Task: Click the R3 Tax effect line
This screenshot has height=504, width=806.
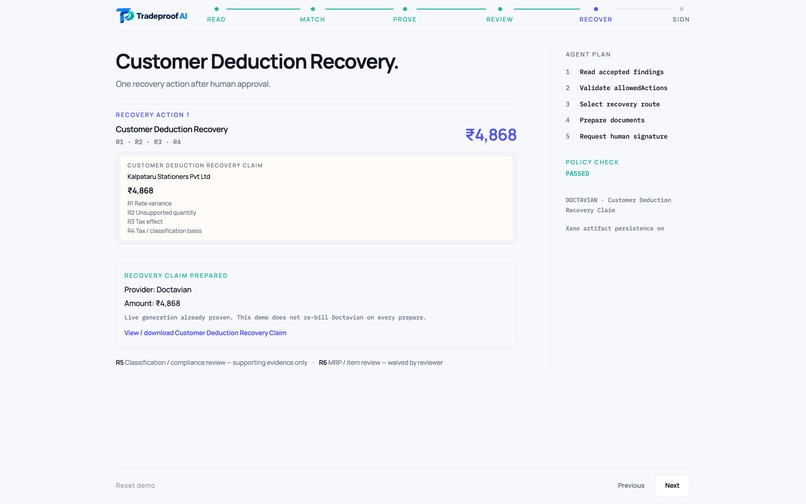Action: tap(145, 222)
